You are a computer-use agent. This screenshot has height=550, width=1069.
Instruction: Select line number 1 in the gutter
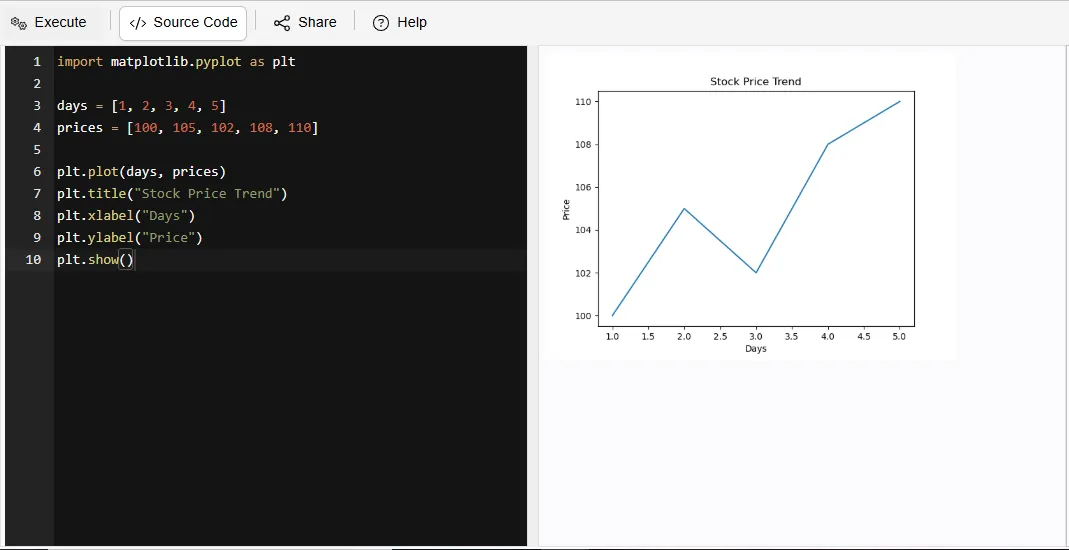(37, 61)
